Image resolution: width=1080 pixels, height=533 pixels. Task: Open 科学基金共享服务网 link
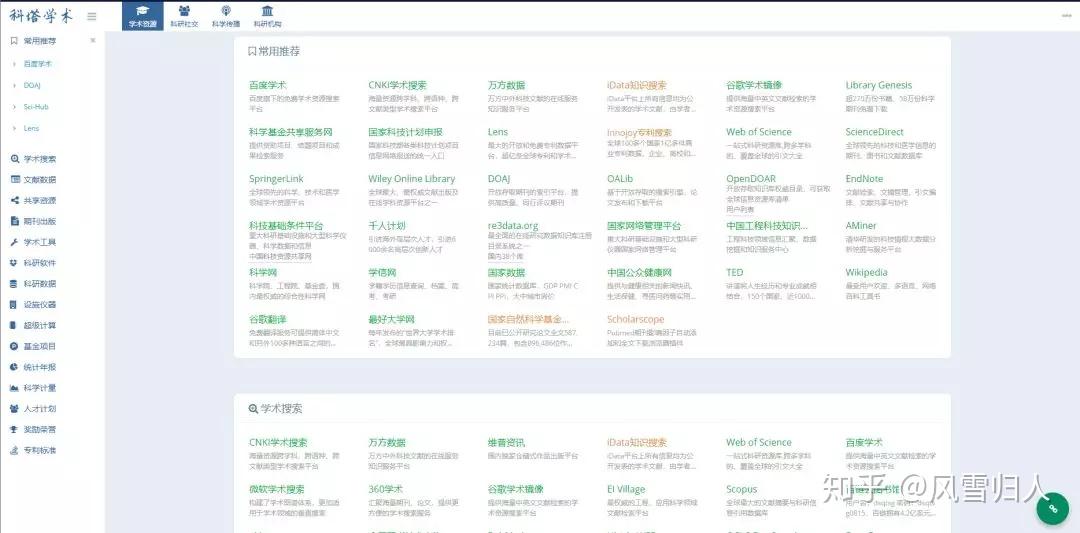click(291, 132)
